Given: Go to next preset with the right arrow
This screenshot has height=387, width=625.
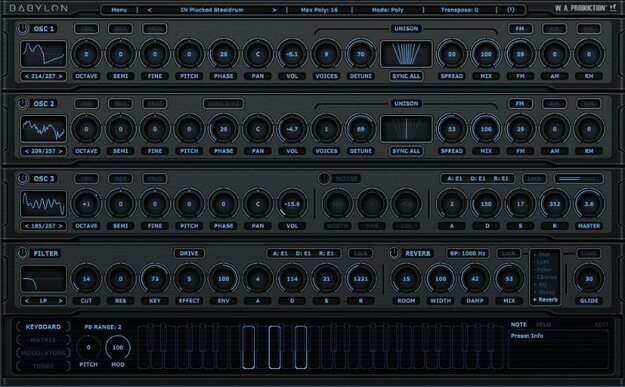Looking at the screenshot, I should point(274,10).
